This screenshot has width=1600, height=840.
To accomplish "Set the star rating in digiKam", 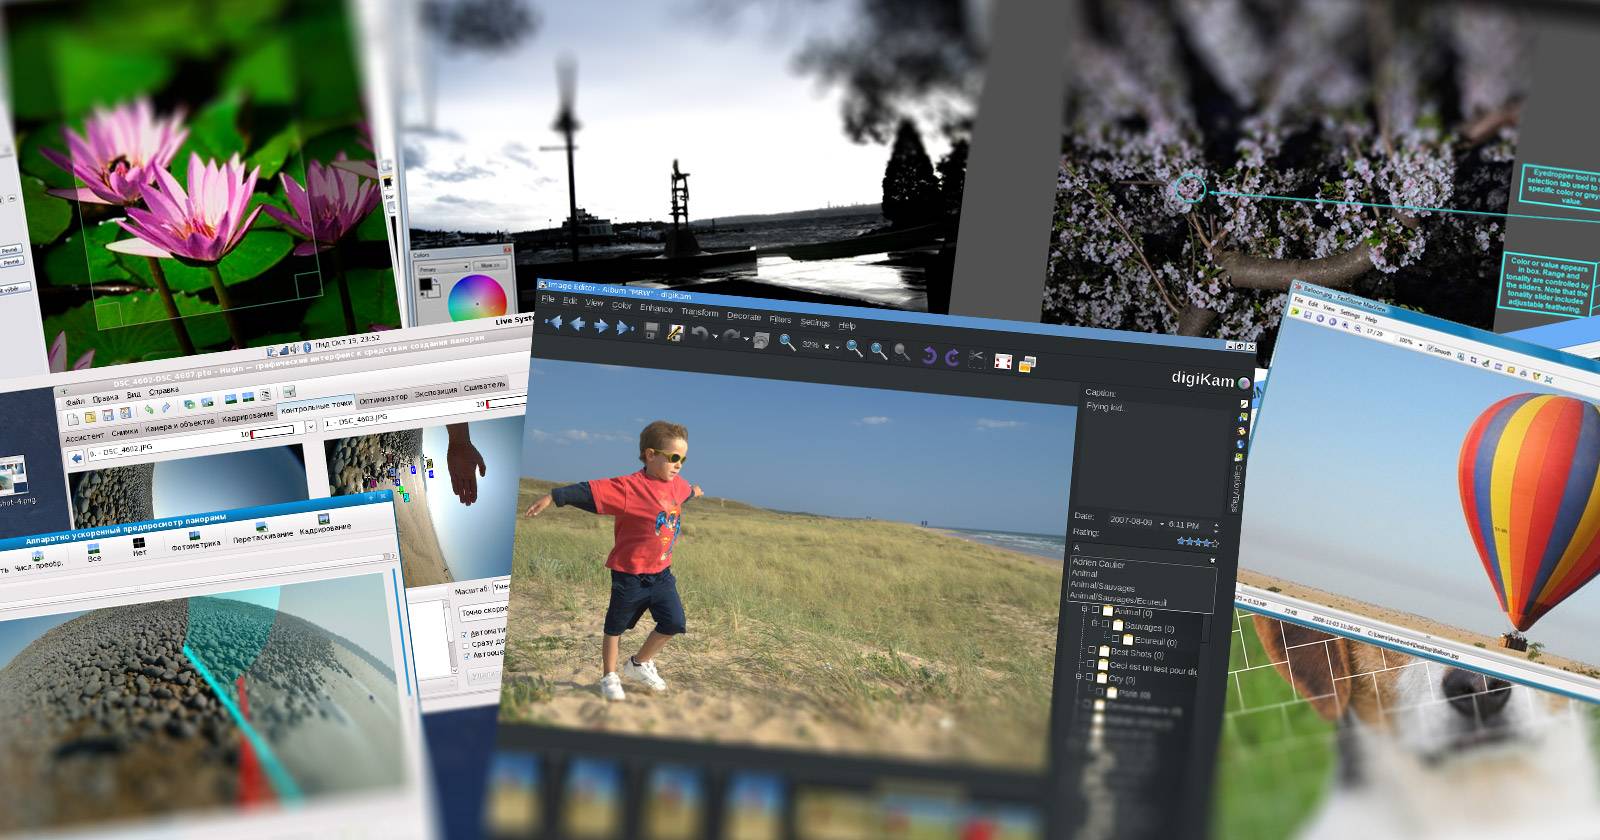I will tap(1198, 541).
